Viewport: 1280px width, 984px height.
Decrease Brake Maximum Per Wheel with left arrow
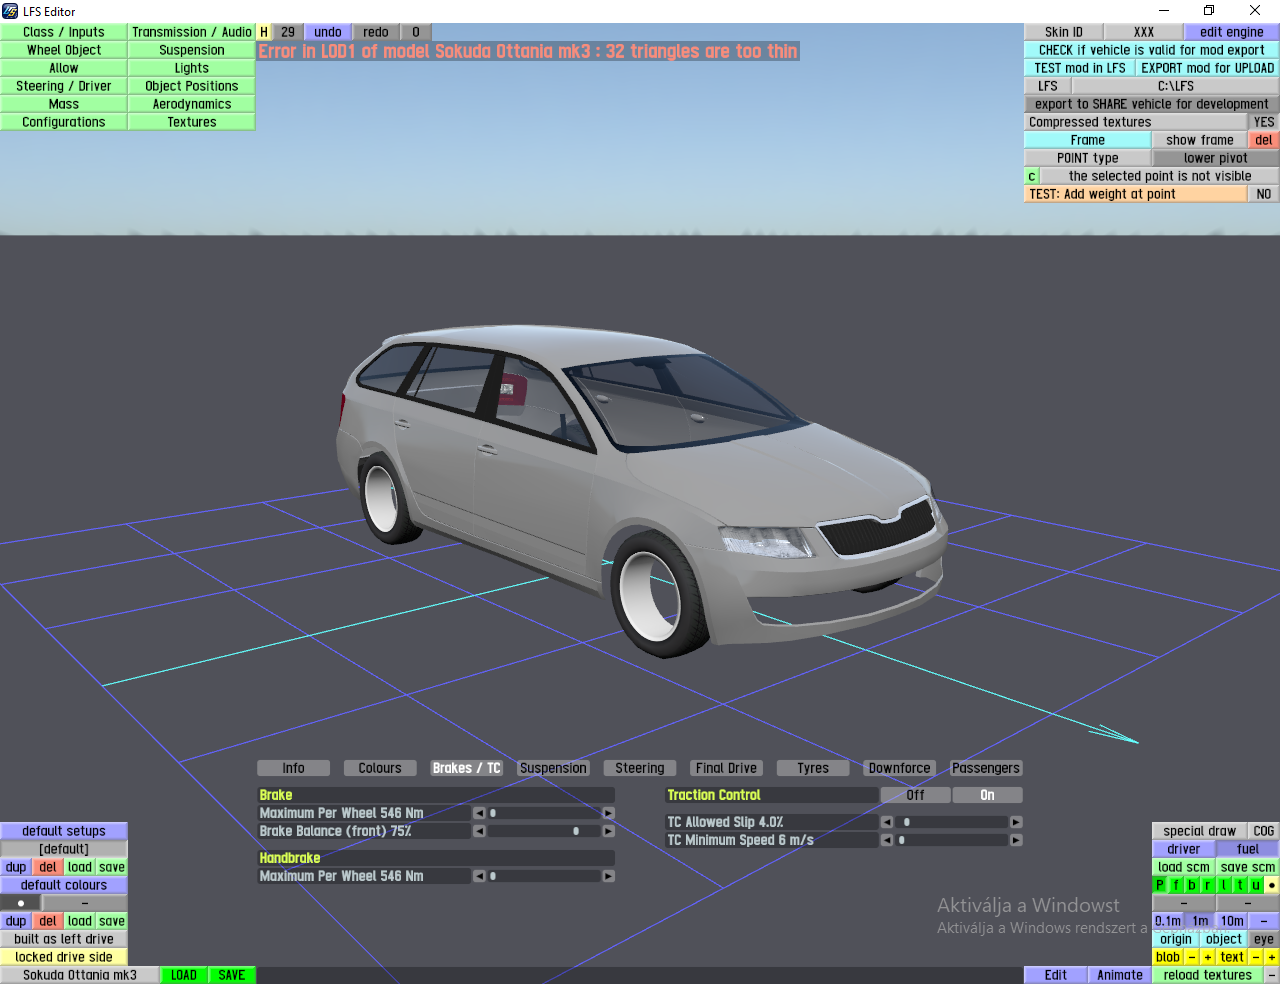(479, 813)
